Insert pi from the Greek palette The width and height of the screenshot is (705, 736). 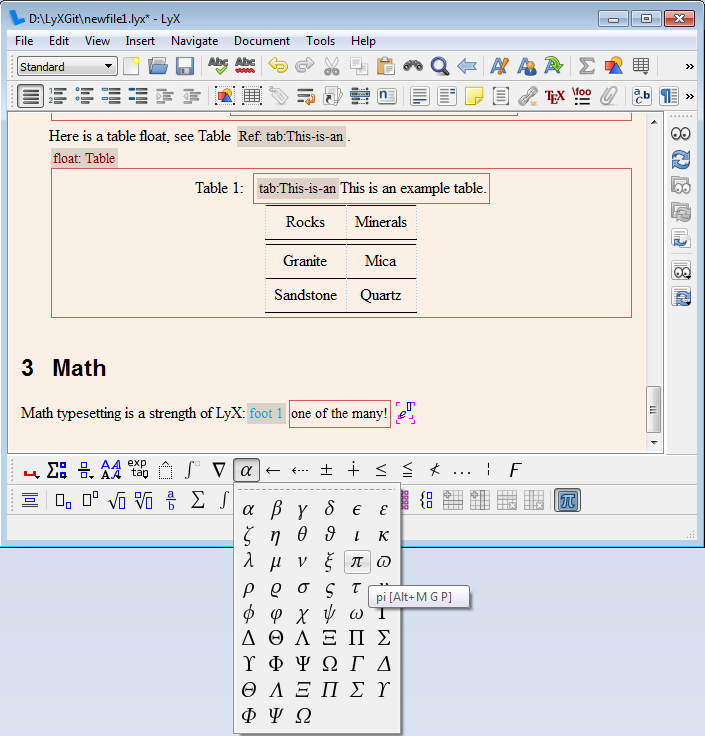coord(357,562)
